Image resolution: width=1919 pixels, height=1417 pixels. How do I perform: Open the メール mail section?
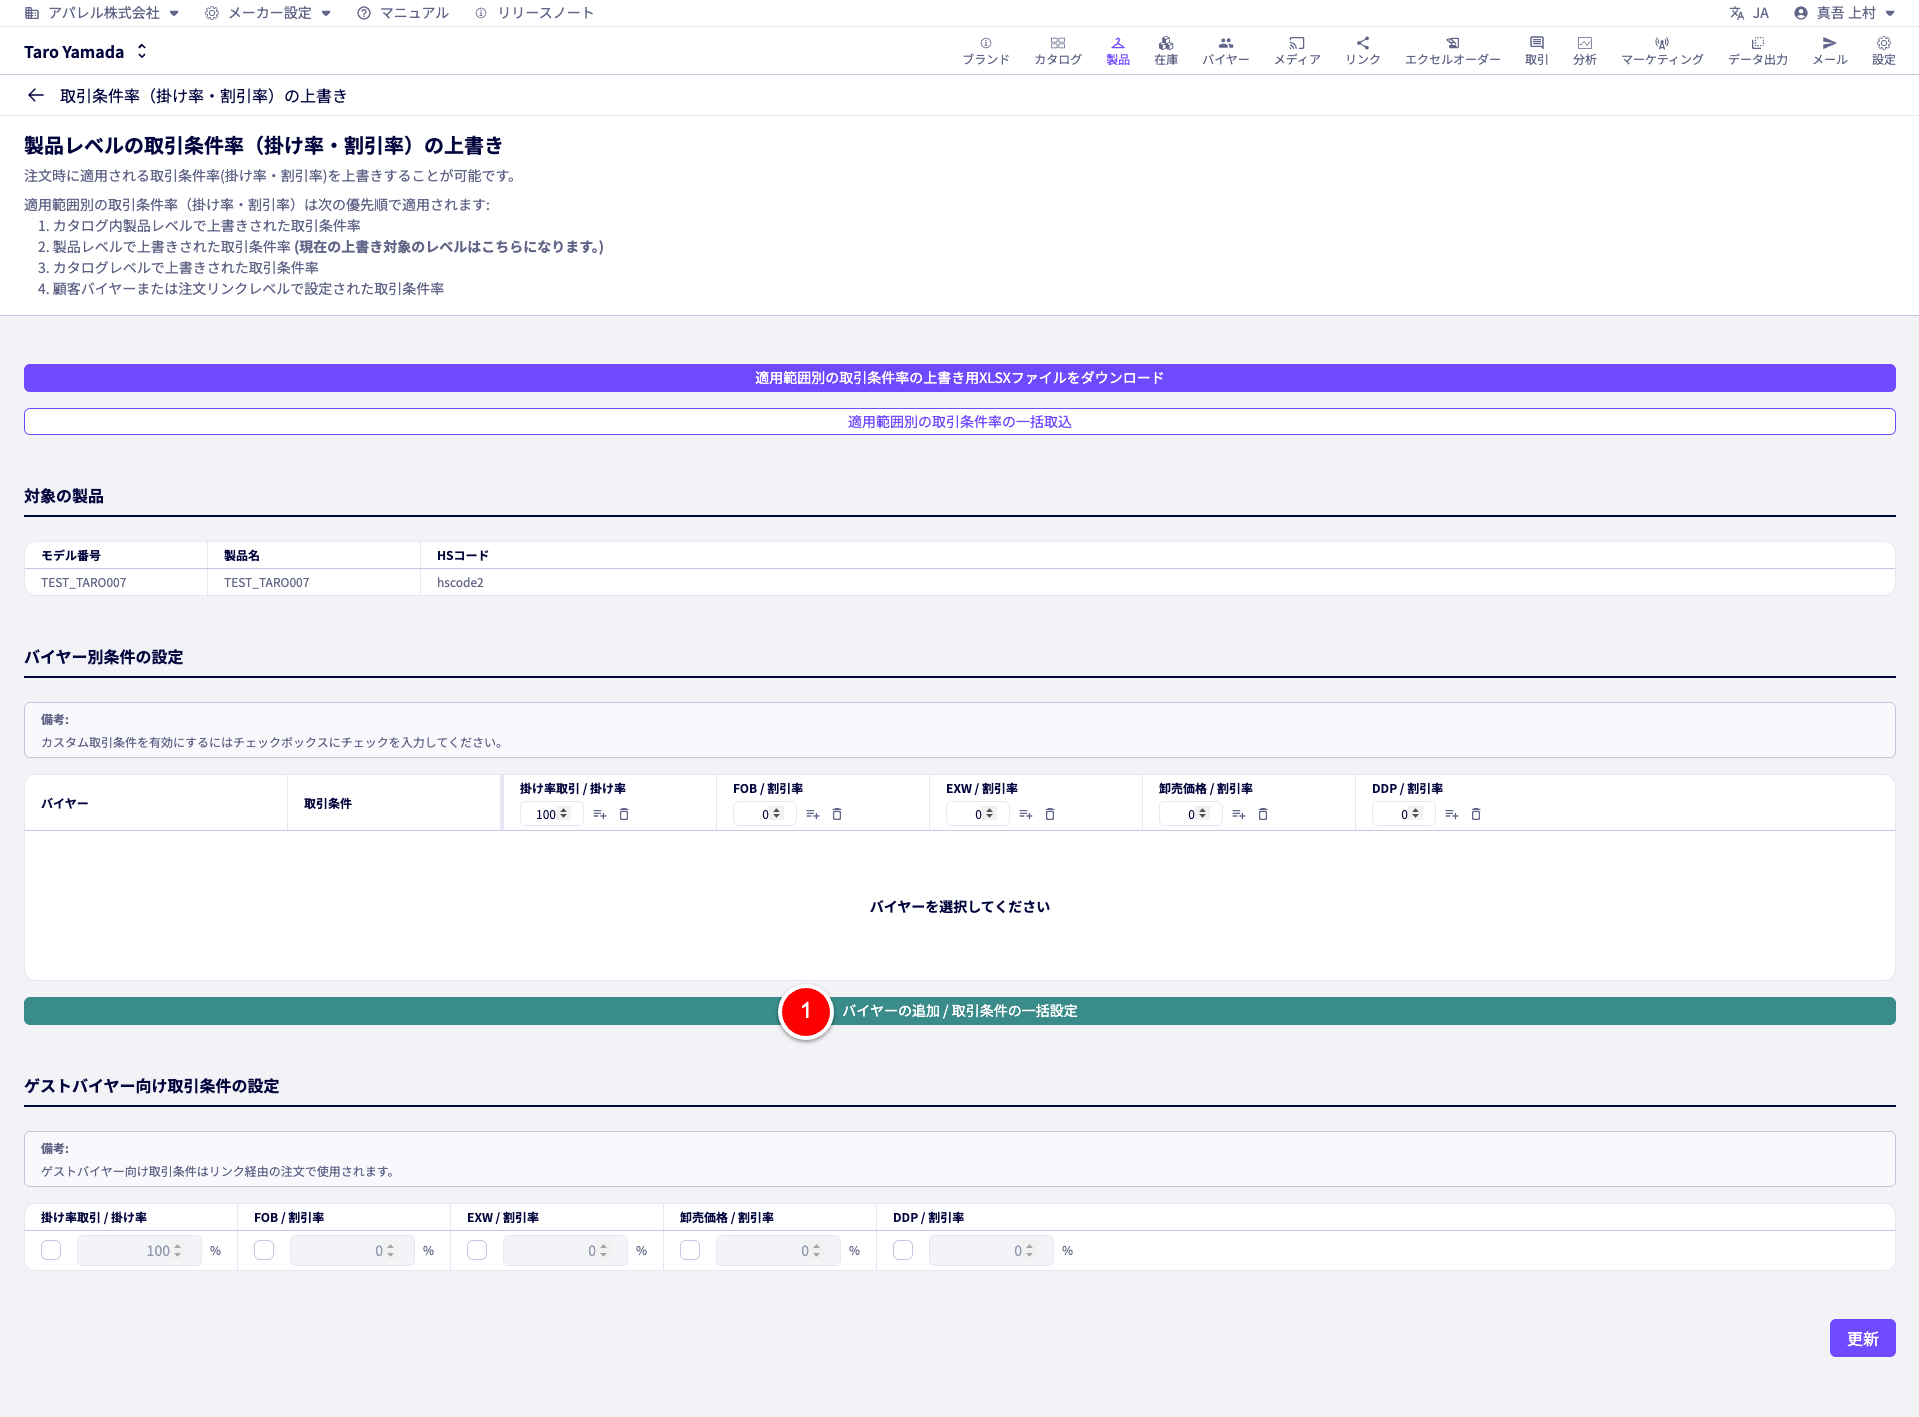pyautogui.click(x=1829, y=51)
